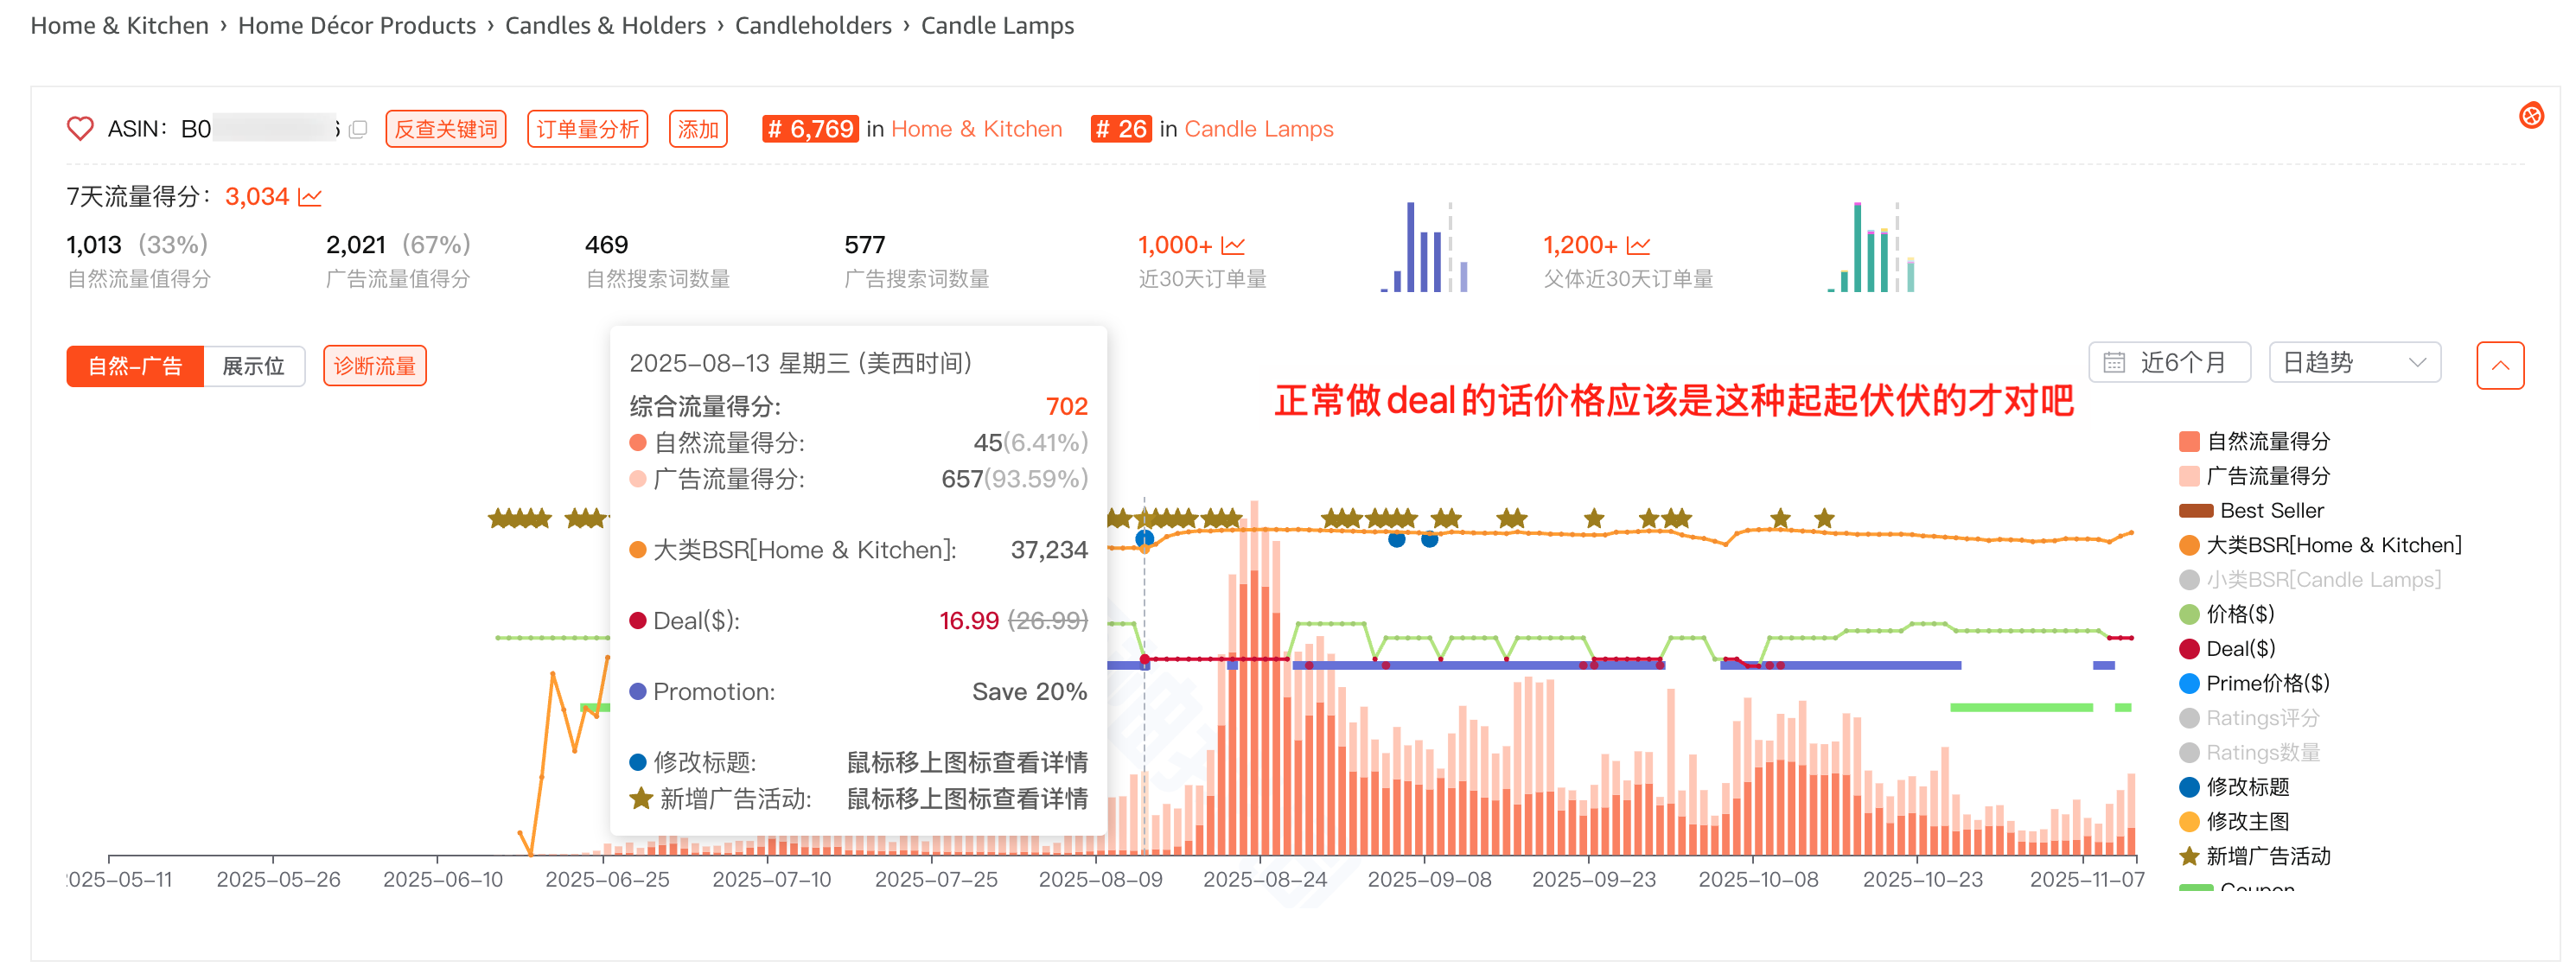Toggle the 价格($) legend series
Image resolution: width=2576 pixels, height=980 pixels.
(2239, 614)
